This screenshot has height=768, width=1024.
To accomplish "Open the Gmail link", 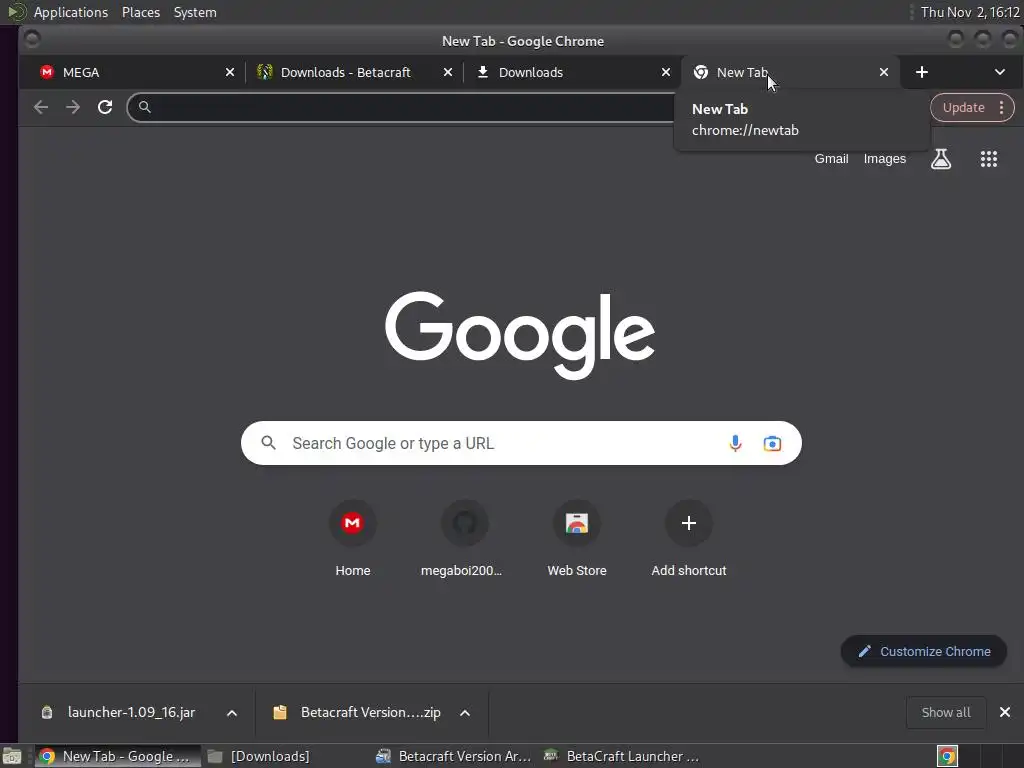I will 831,159.
